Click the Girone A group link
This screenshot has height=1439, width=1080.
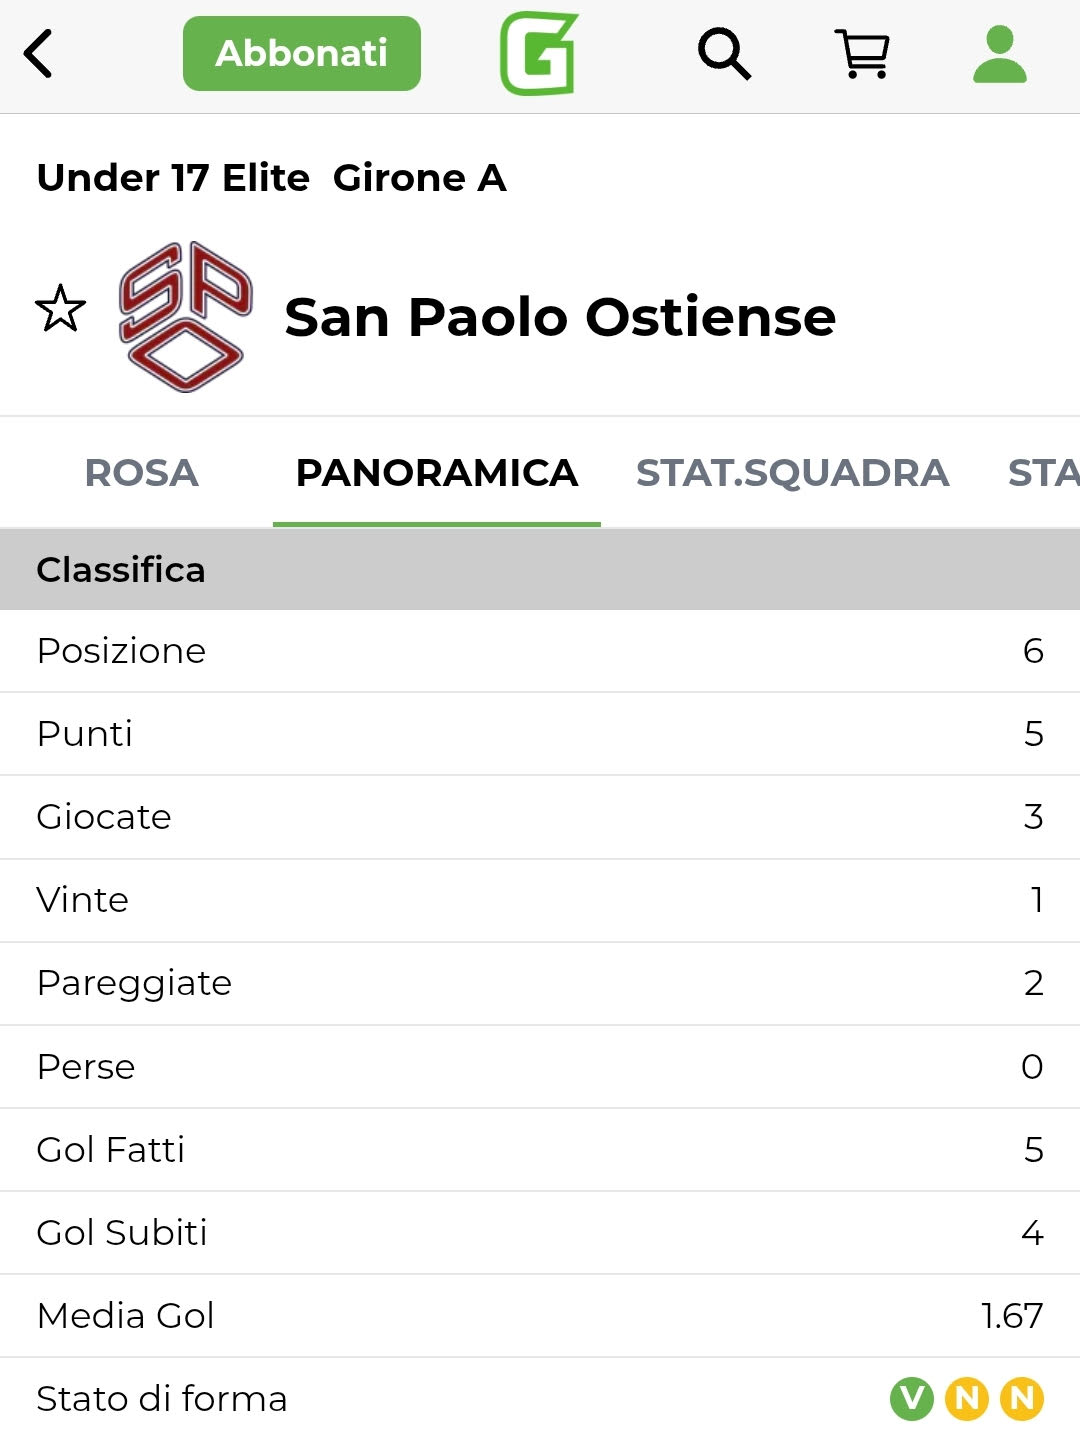[x=419, y=178]
